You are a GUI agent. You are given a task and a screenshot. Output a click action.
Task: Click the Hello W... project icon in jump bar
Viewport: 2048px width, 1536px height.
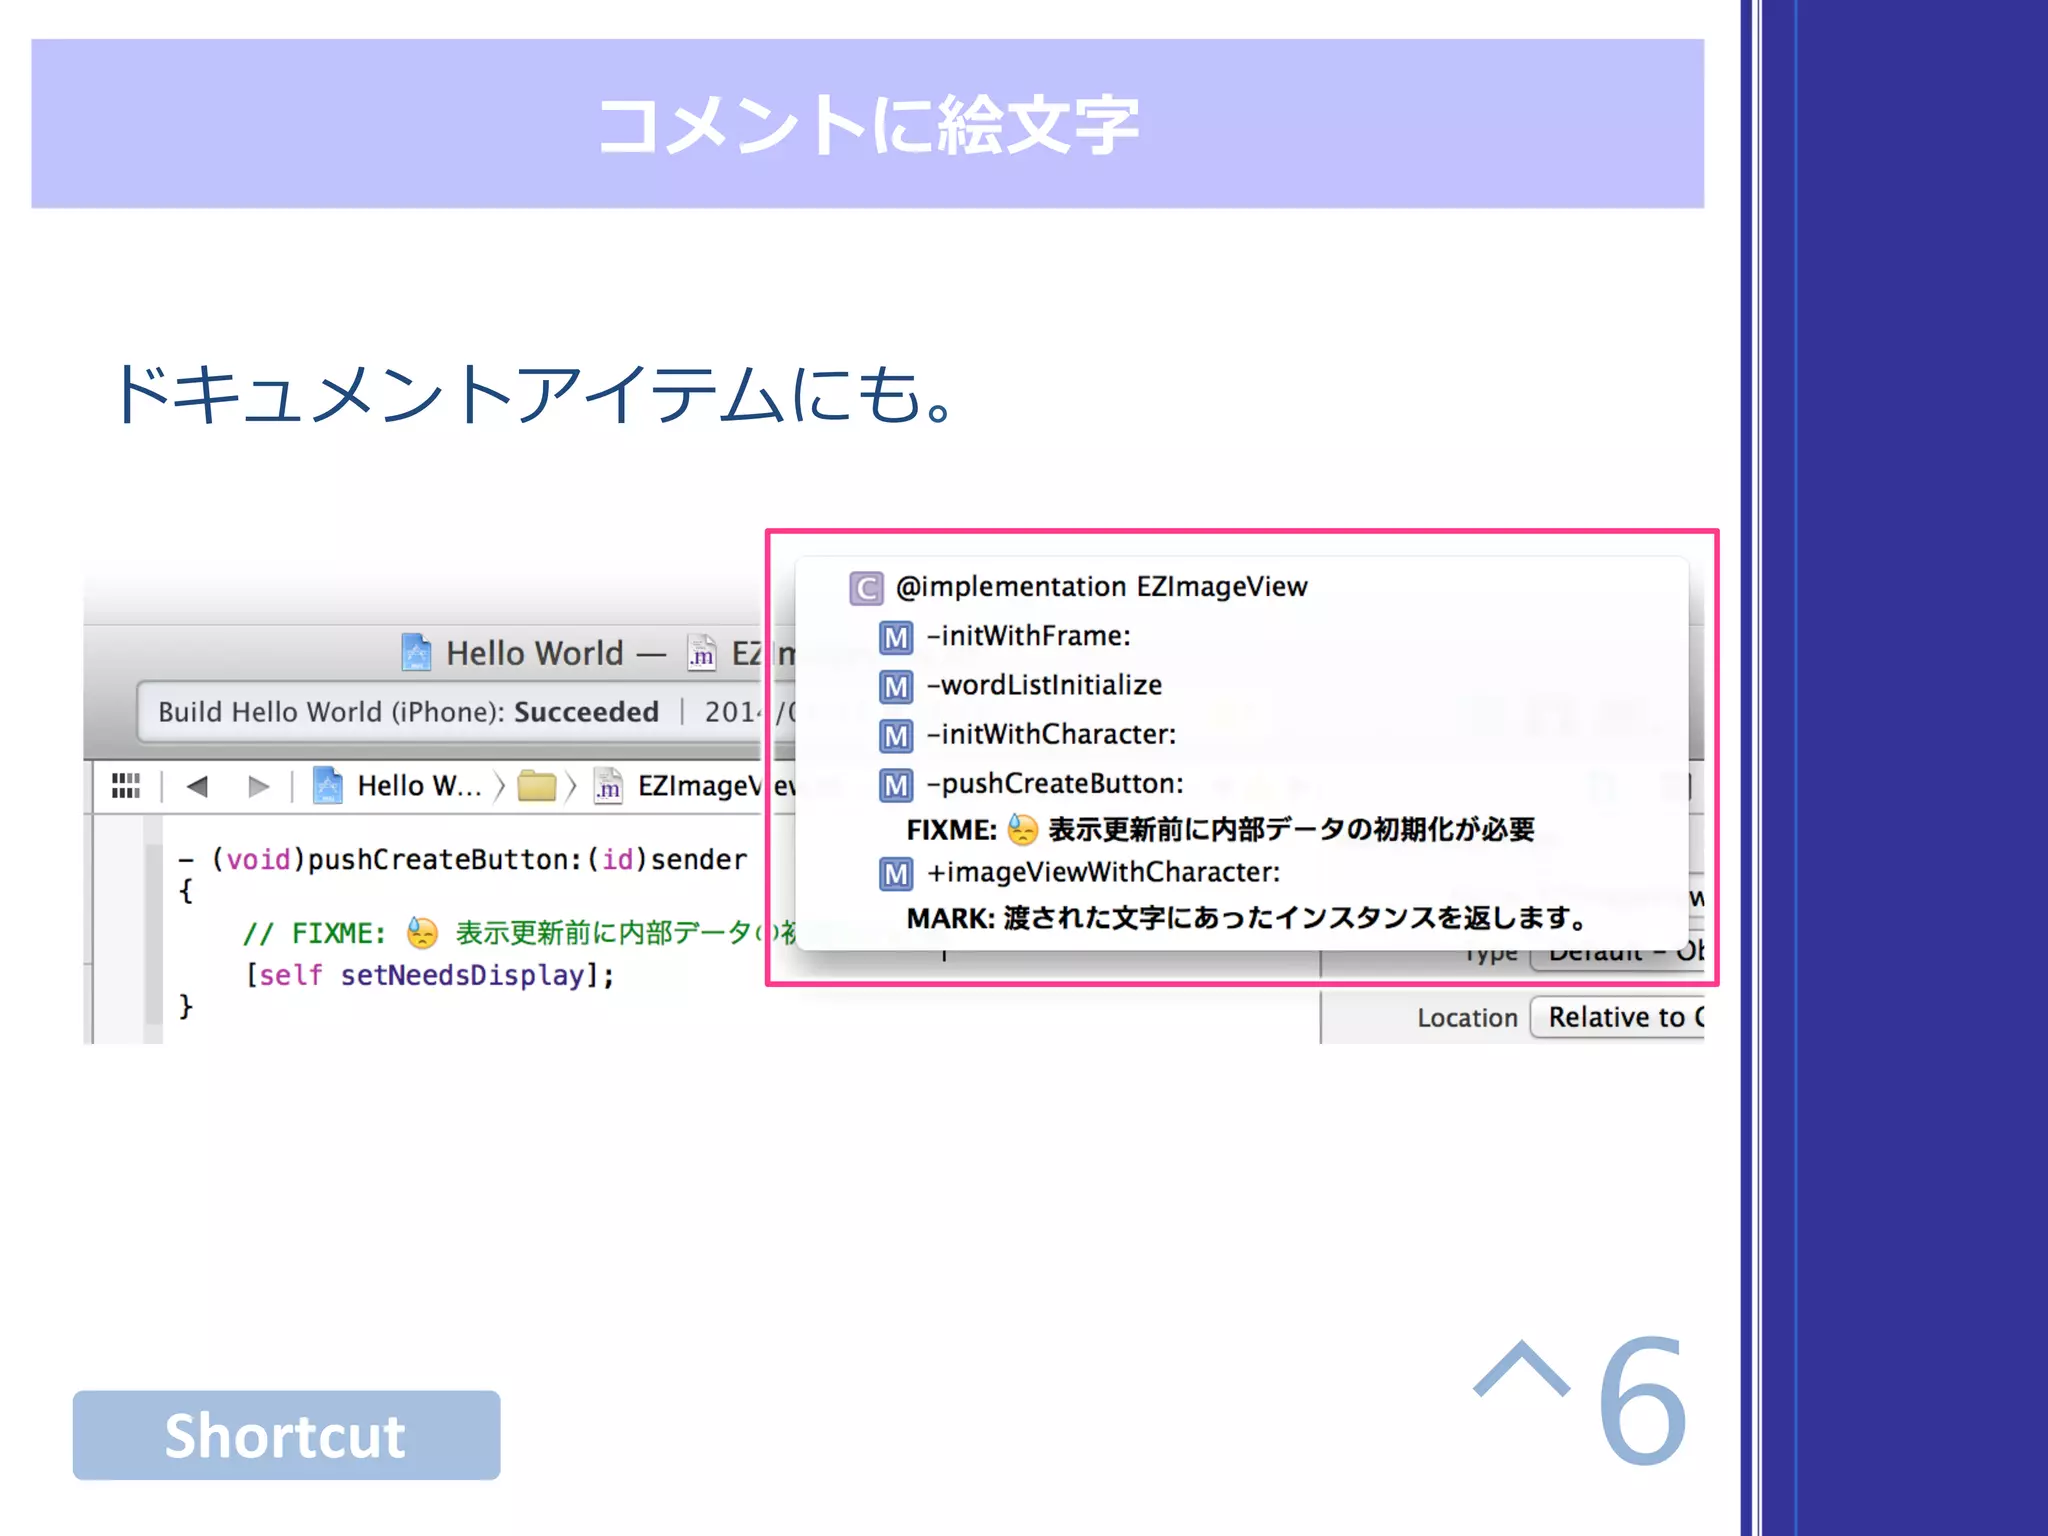[328, 786]
